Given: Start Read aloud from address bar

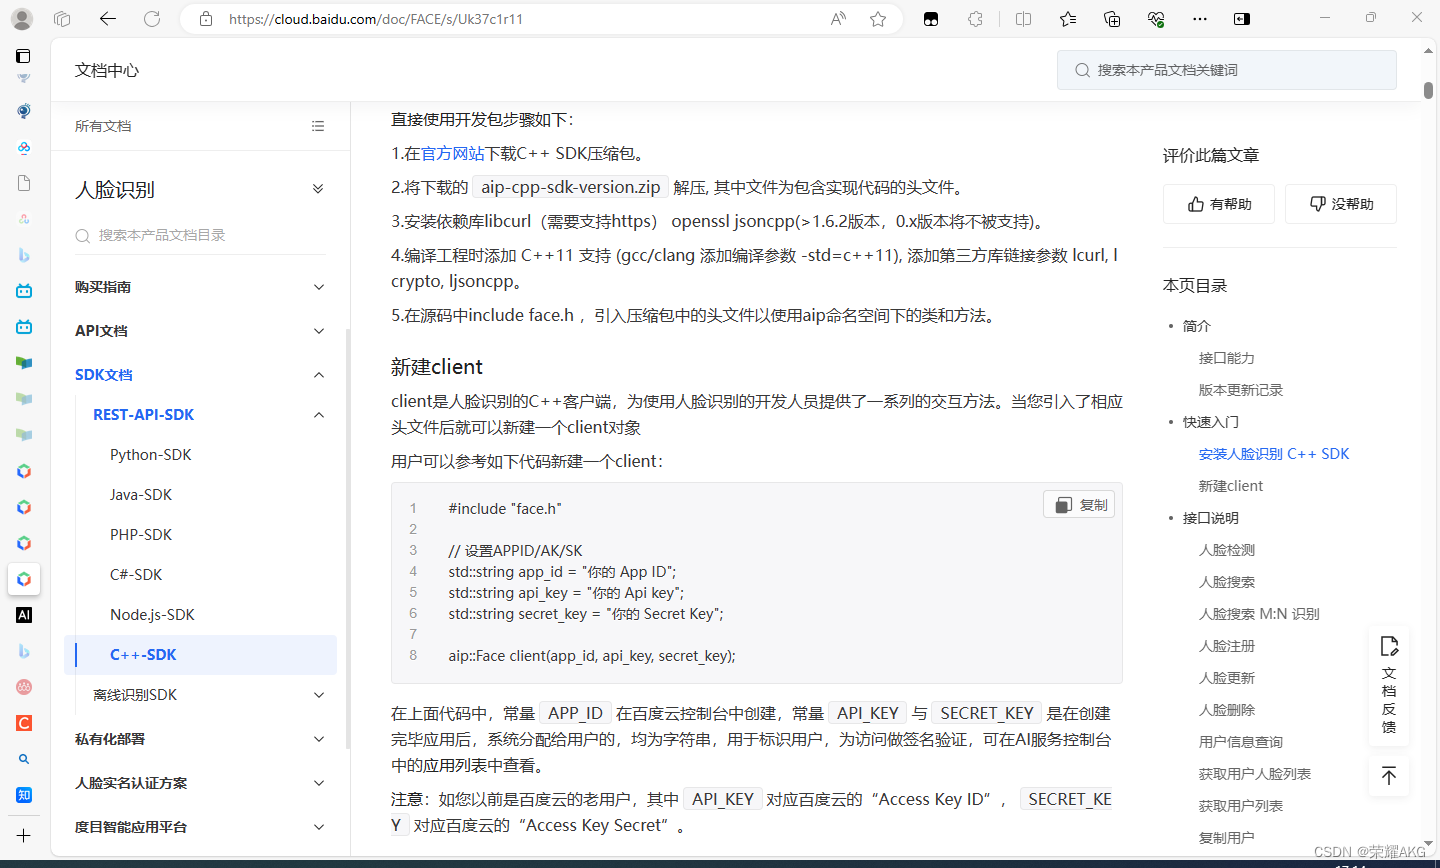Looking at the screenshot, I should (x=838, y=19).
